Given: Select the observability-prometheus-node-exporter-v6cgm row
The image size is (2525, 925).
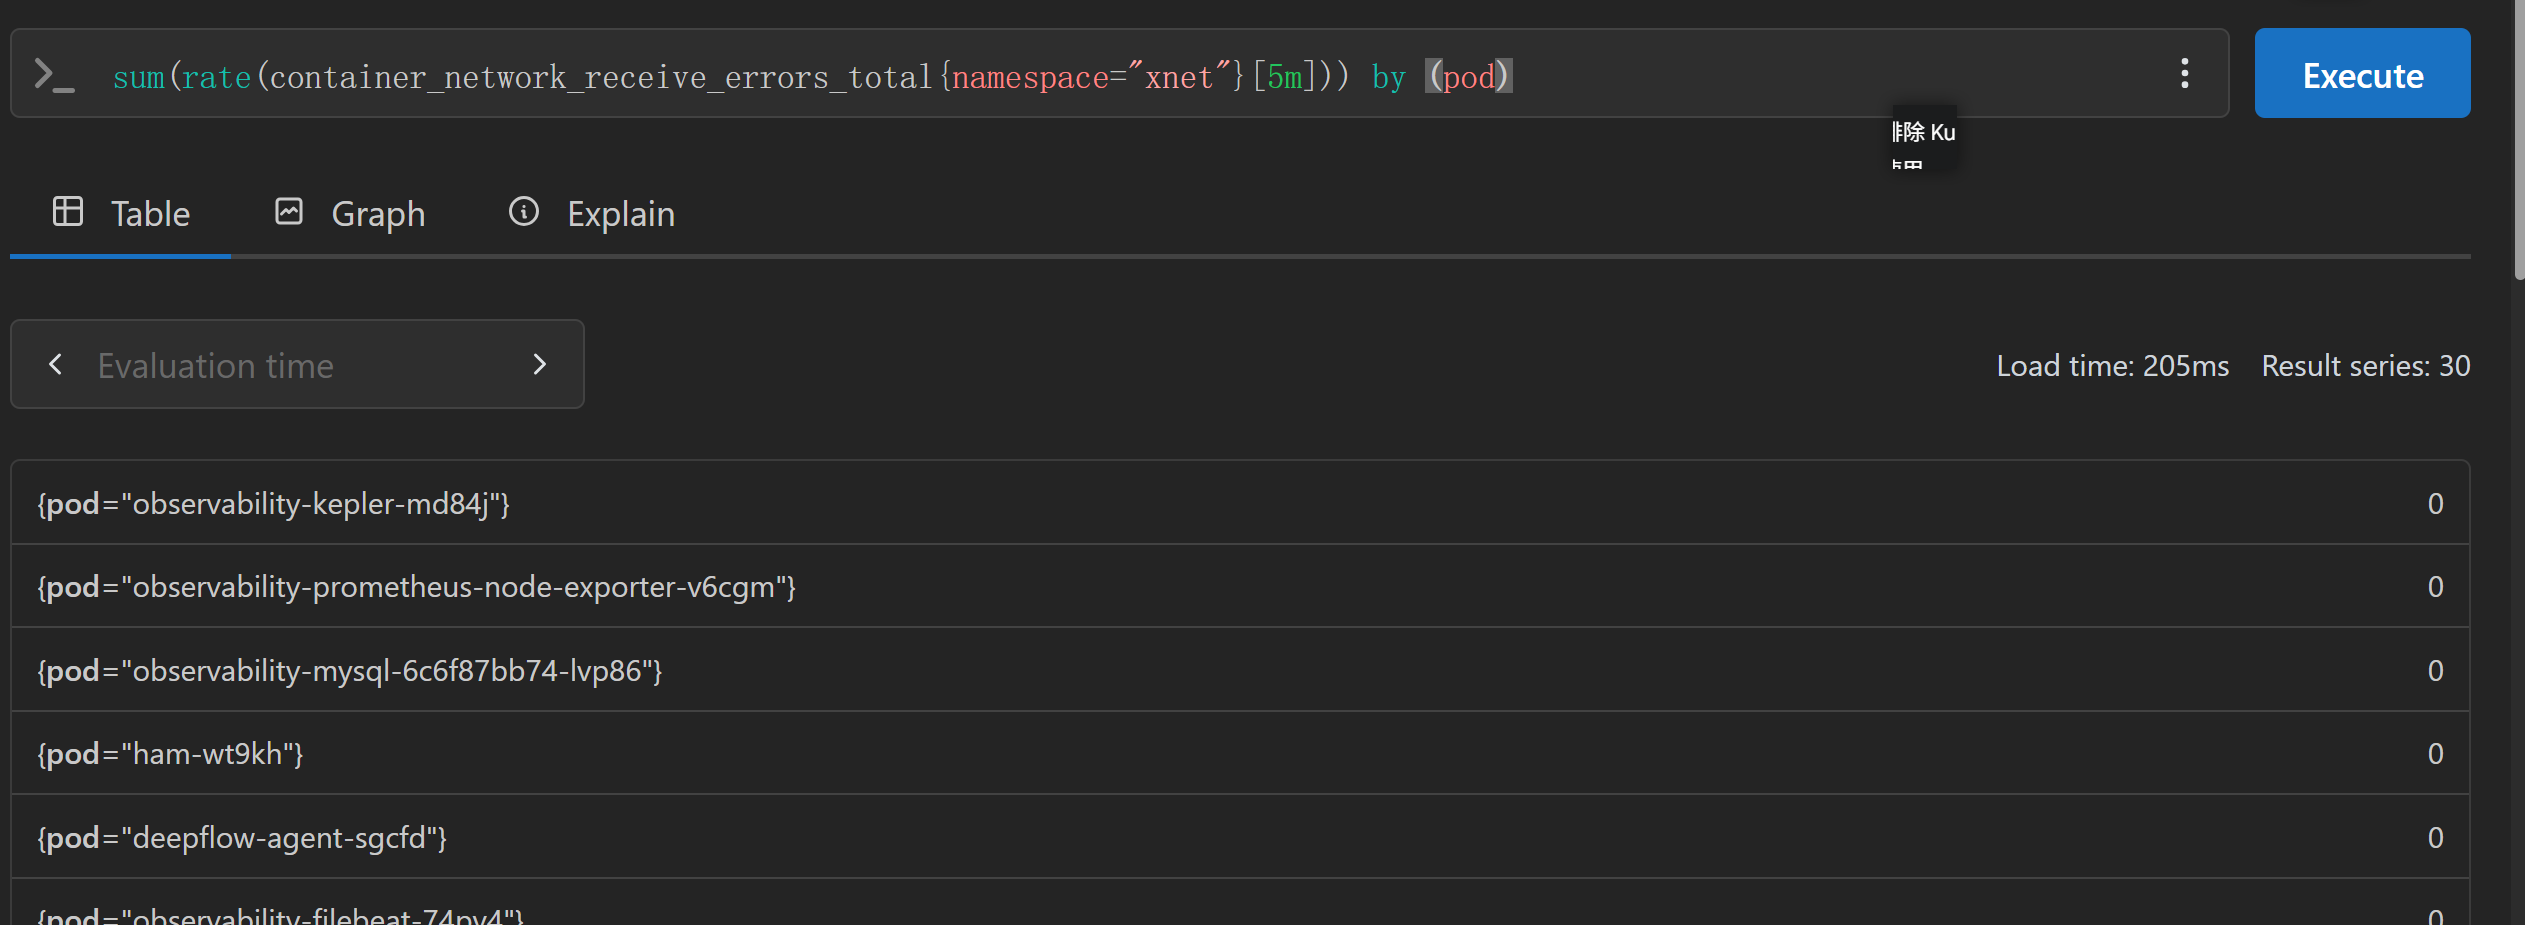Looking at the screenshot, I should [1240, 586].
